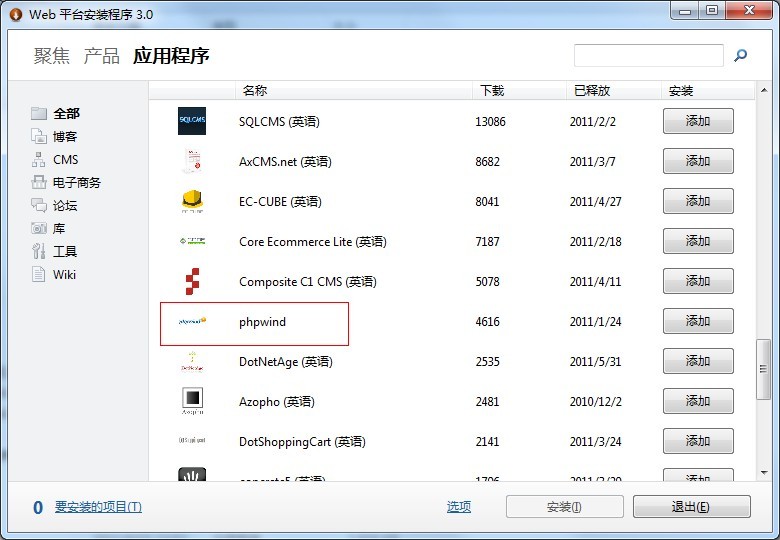The height and width of the screenshot is (540, 780).
Task: Switch to the 聚焦 tab
Action: [52, 56]
